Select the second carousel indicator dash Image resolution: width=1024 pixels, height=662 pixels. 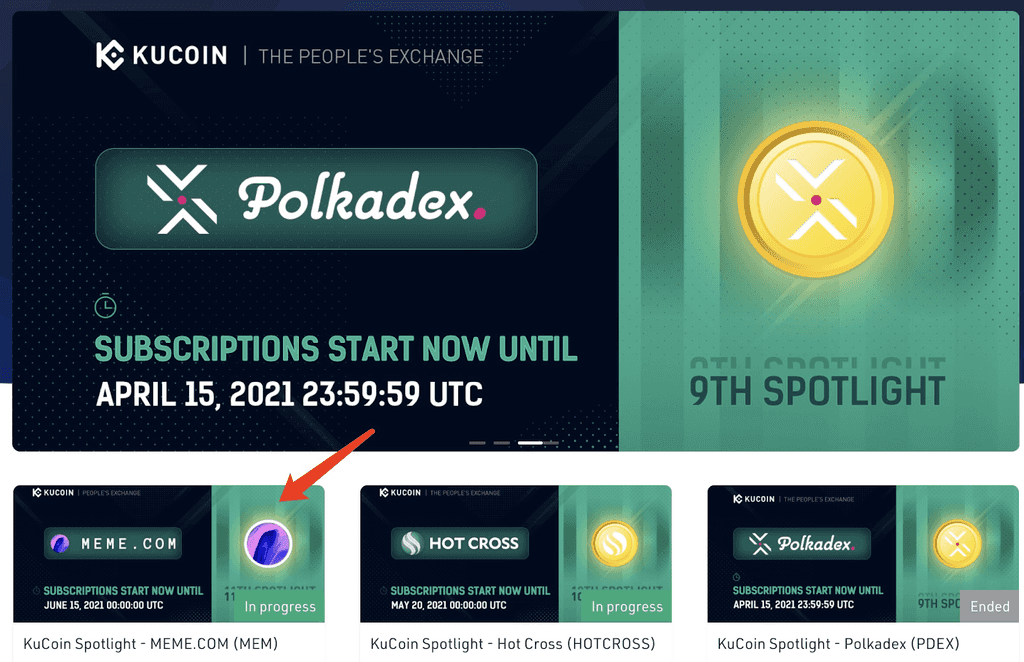[502, 443]
